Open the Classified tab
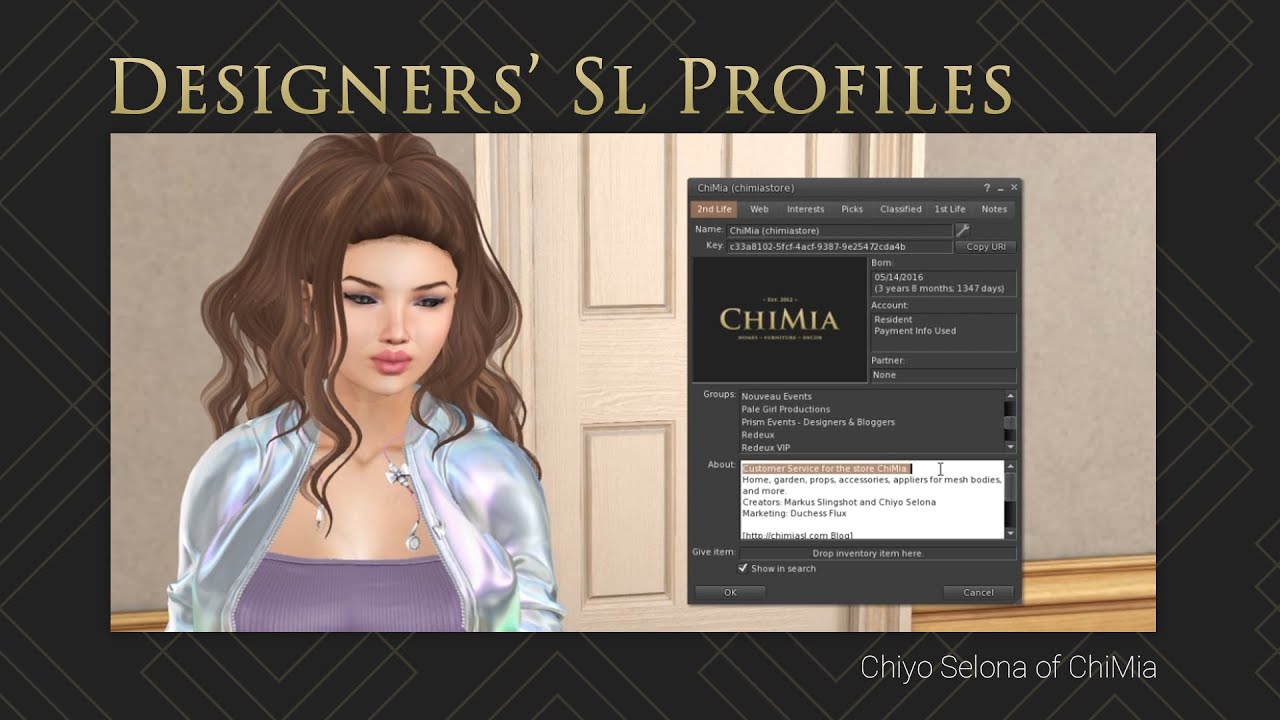The width and height of the screenshot is (1280, 720). coord(900,209)
